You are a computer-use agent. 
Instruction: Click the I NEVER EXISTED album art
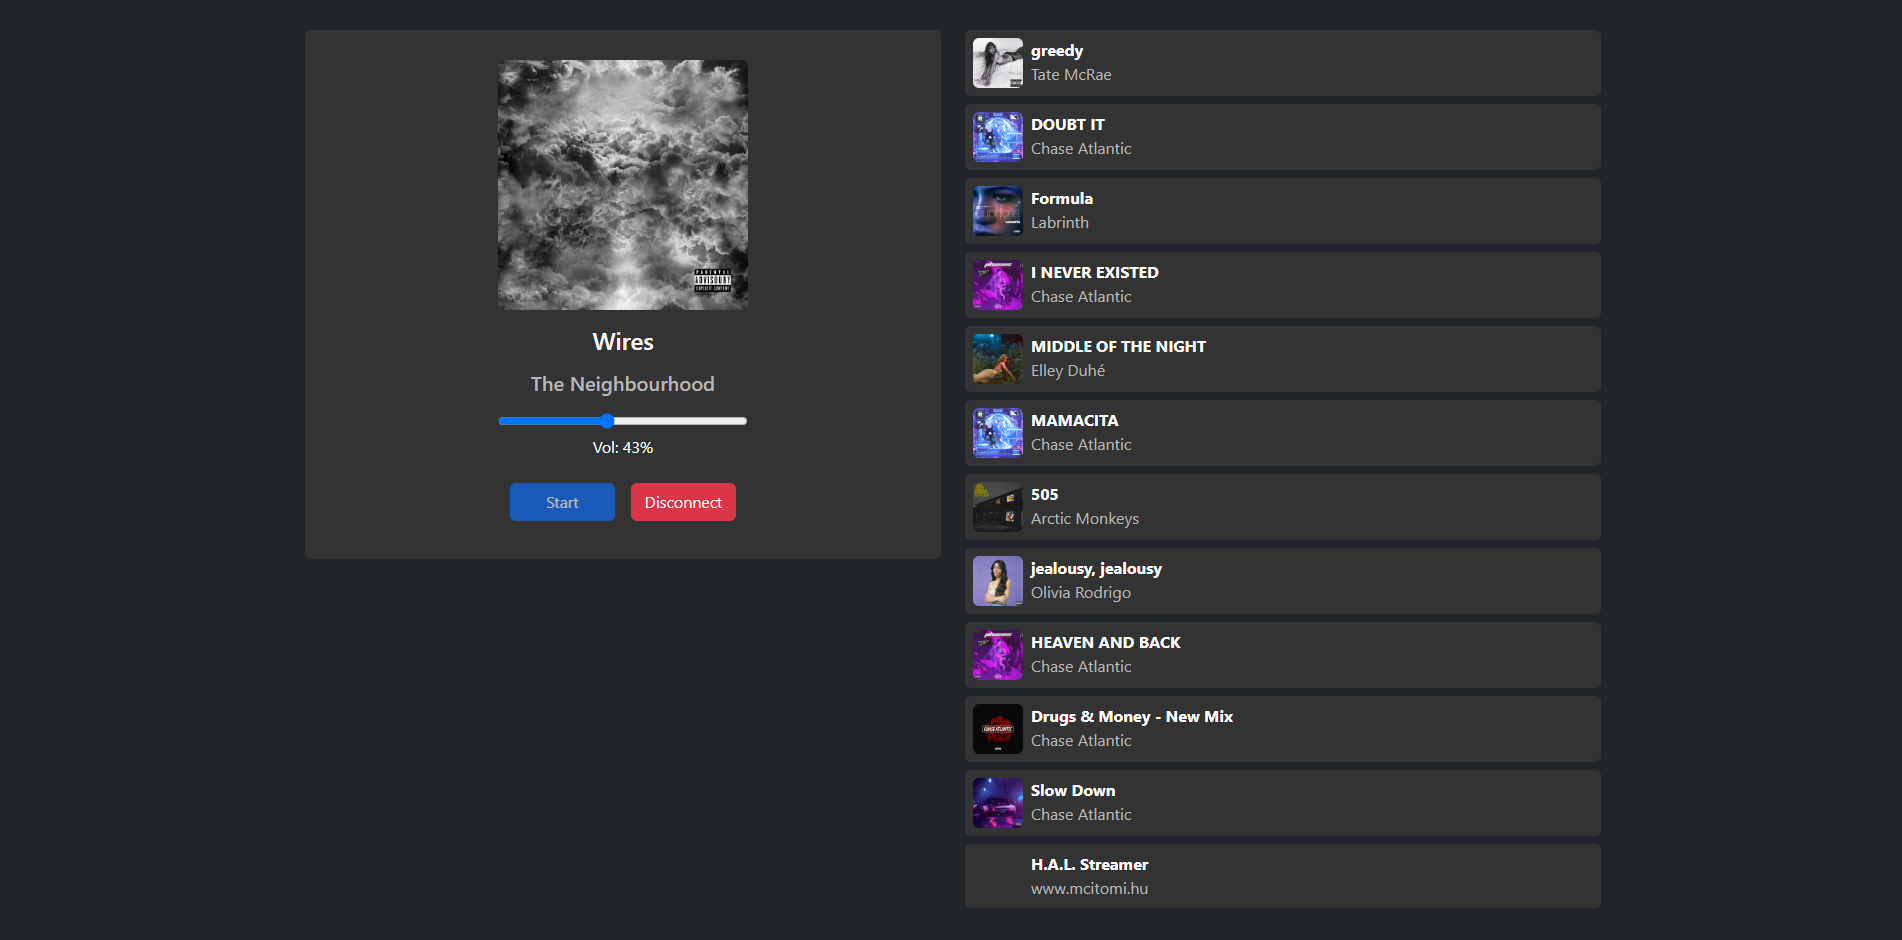point(997,285)
